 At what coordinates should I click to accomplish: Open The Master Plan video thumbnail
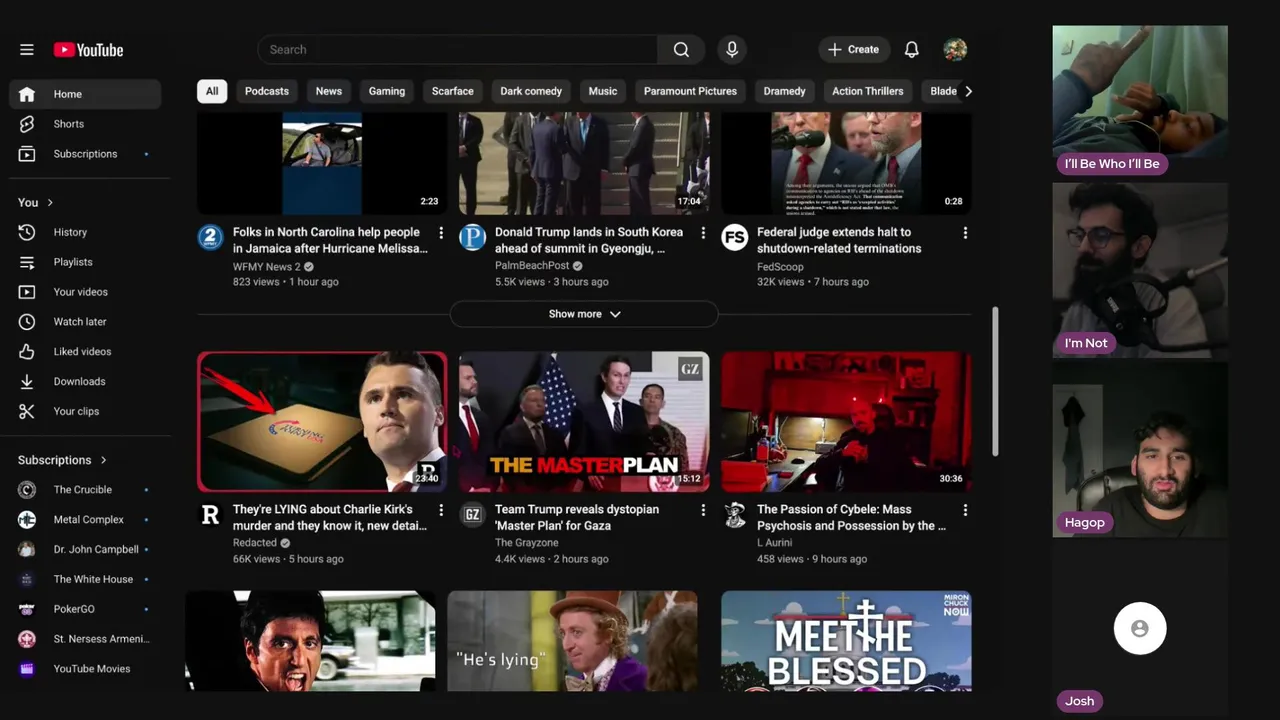(x=584, y=421)
